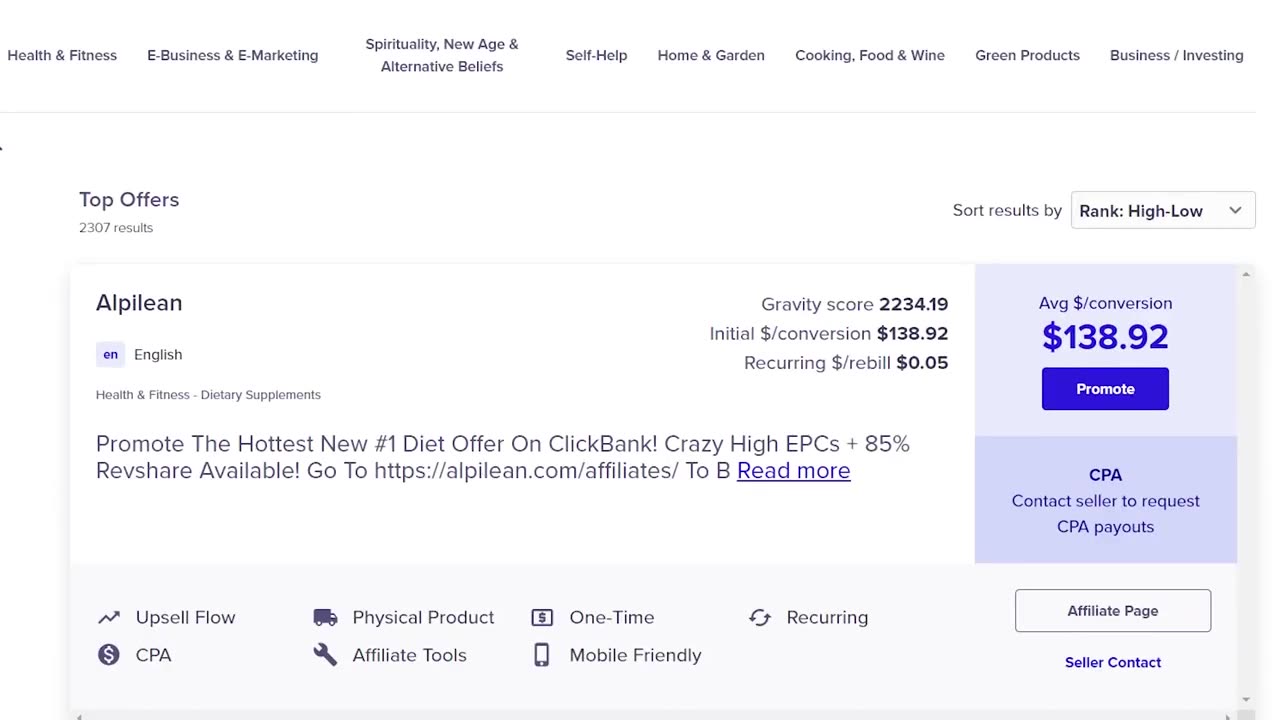Select Spirituality, New Age & Alternative Beliefs

pos(442,55)
